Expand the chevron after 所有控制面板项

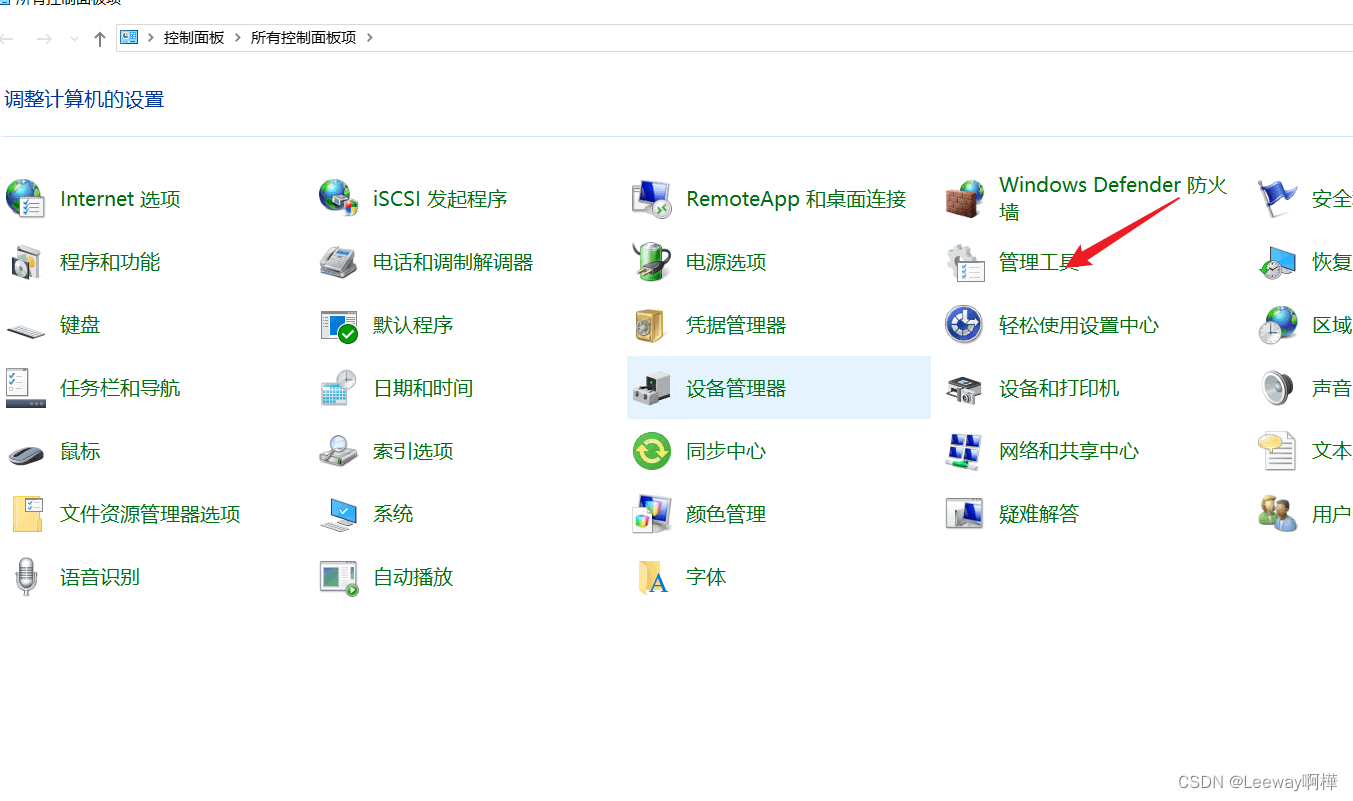(x=370, y=38)
